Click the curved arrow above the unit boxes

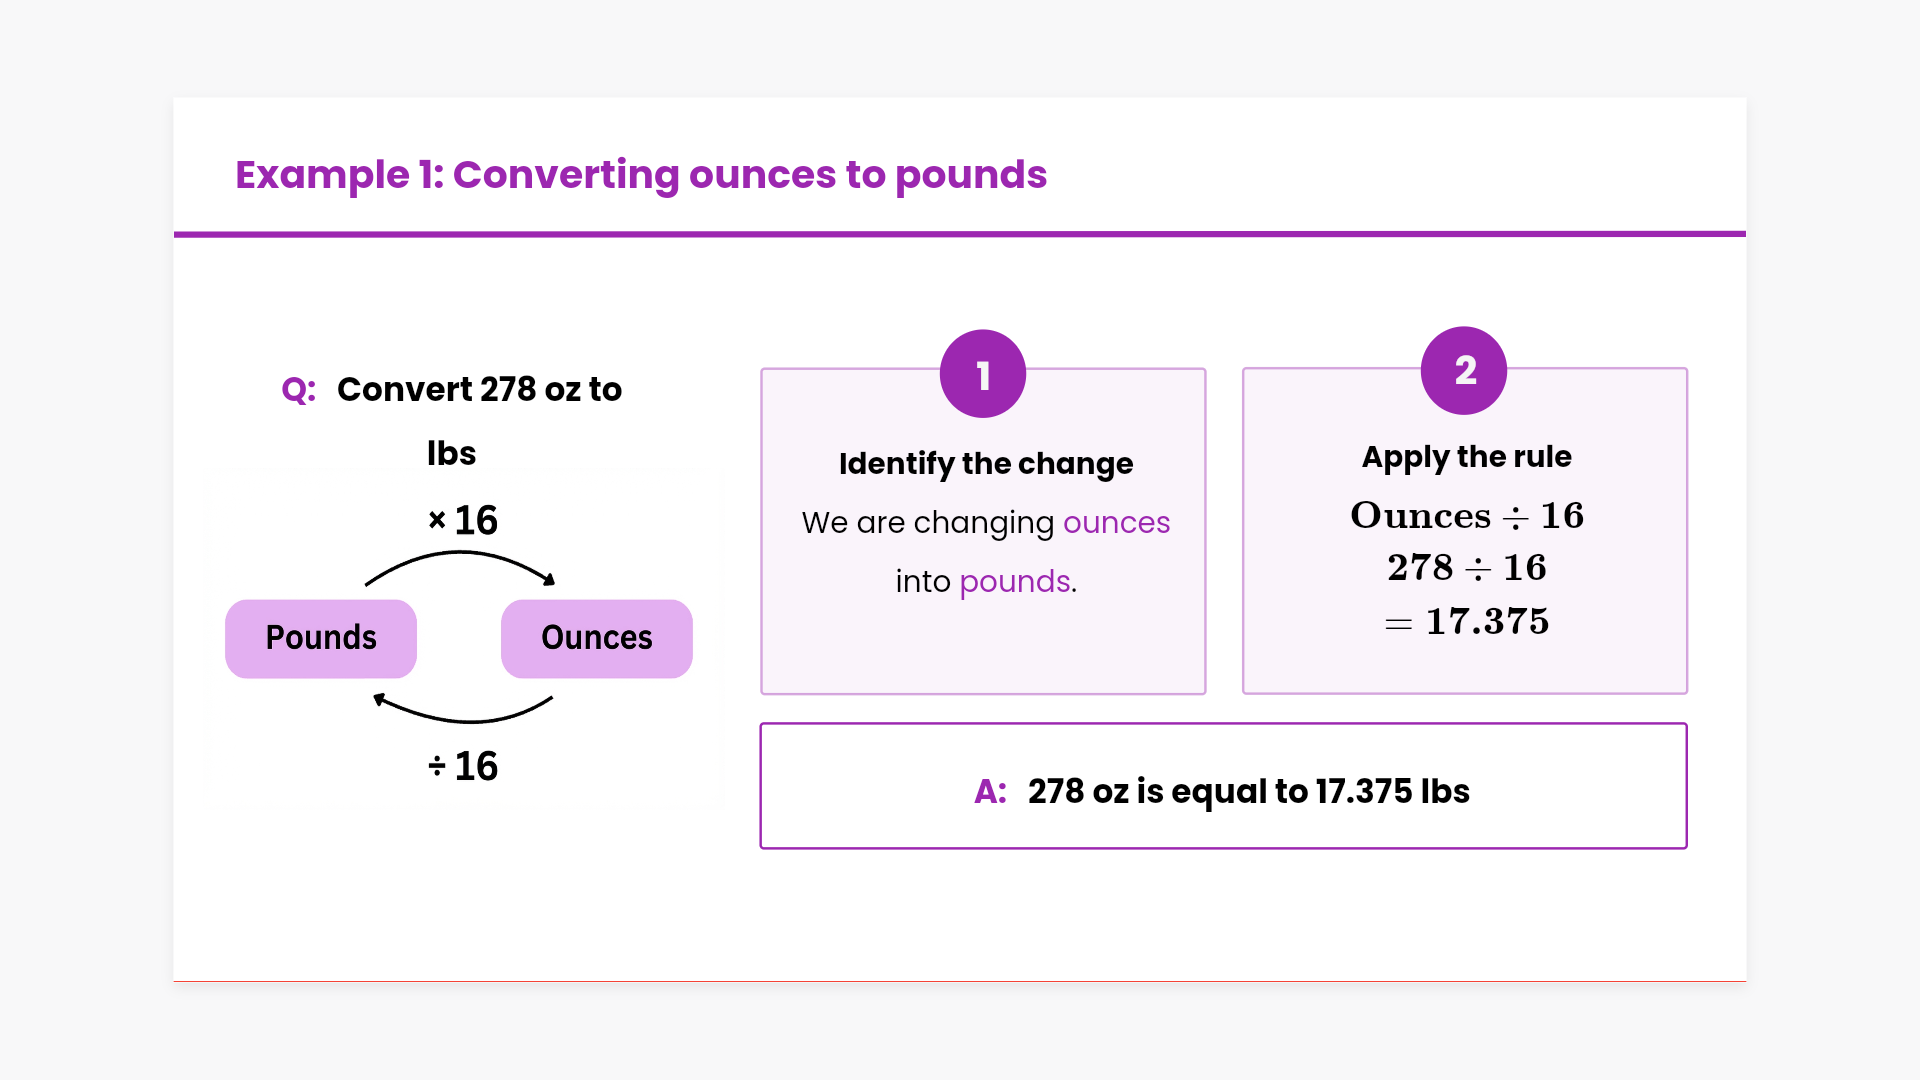[x=461, y=561]
